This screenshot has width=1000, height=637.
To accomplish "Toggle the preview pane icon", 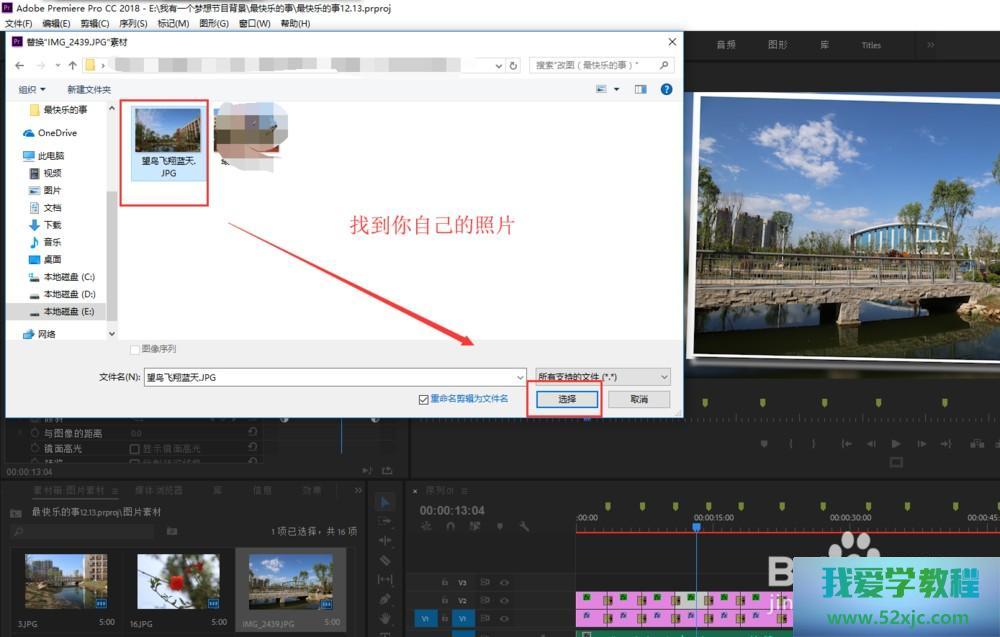I will [640, 89].
